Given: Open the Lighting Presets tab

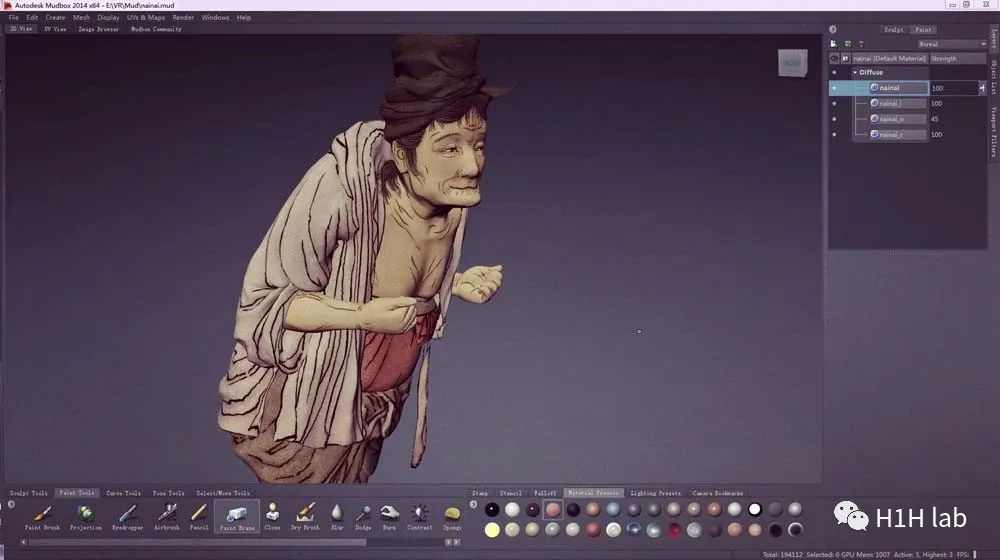Looking at the screenshot, I should [x=657, y=493].
